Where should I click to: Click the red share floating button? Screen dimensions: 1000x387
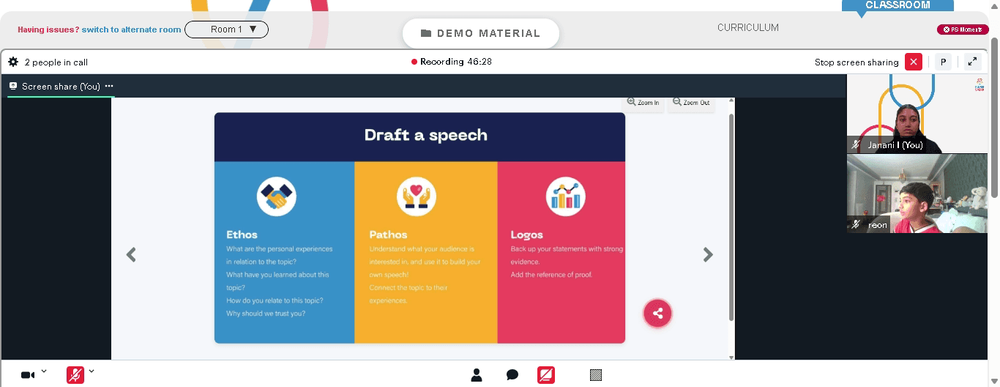tap(658, 313)
